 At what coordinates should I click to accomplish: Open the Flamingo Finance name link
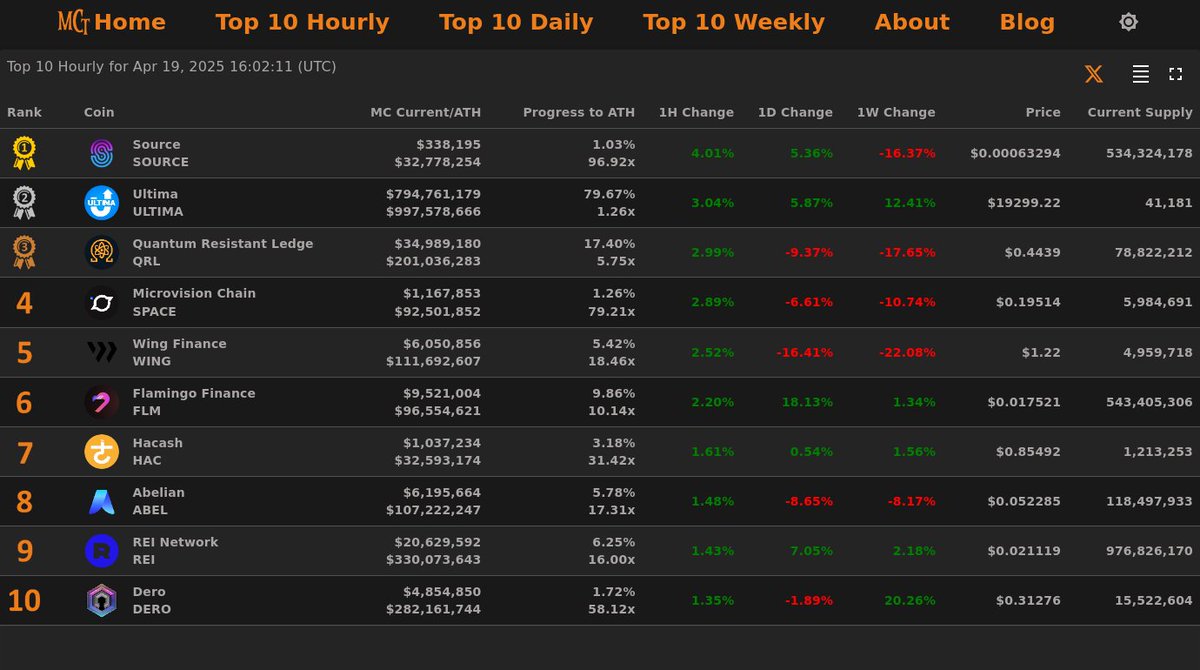[194, 394]
